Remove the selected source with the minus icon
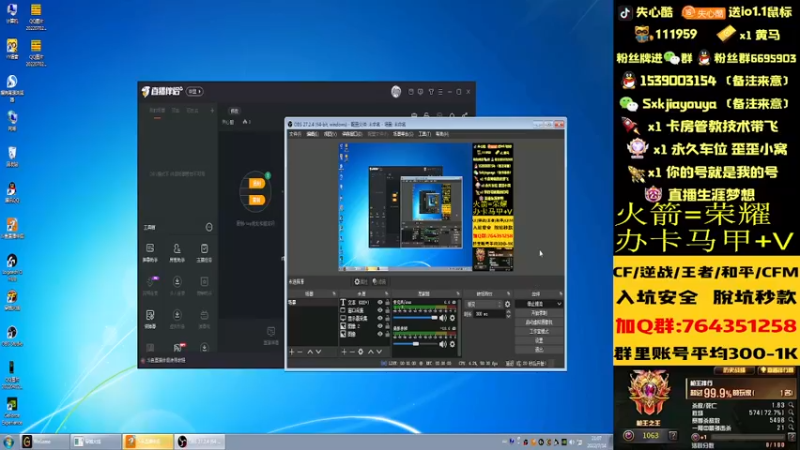The image size is (800, 450). coord(352,352)
